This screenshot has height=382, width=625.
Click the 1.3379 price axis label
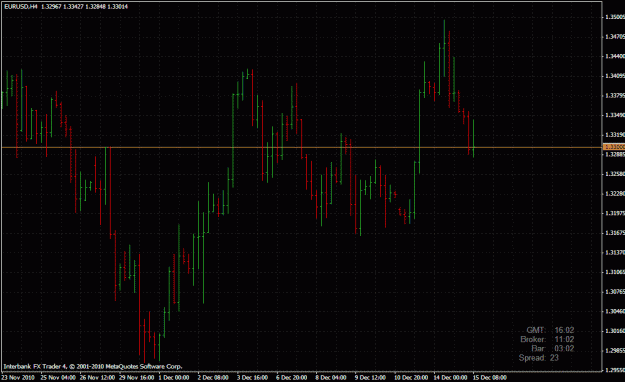click(615, 96)
